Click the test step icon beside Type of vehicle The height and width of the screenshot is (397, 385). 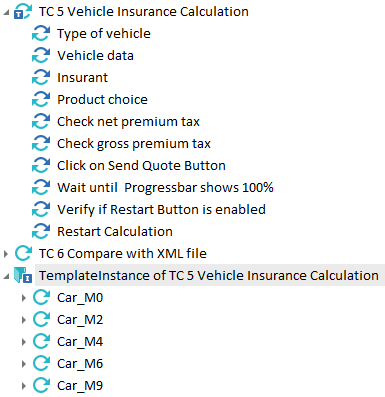coord(41,34)
